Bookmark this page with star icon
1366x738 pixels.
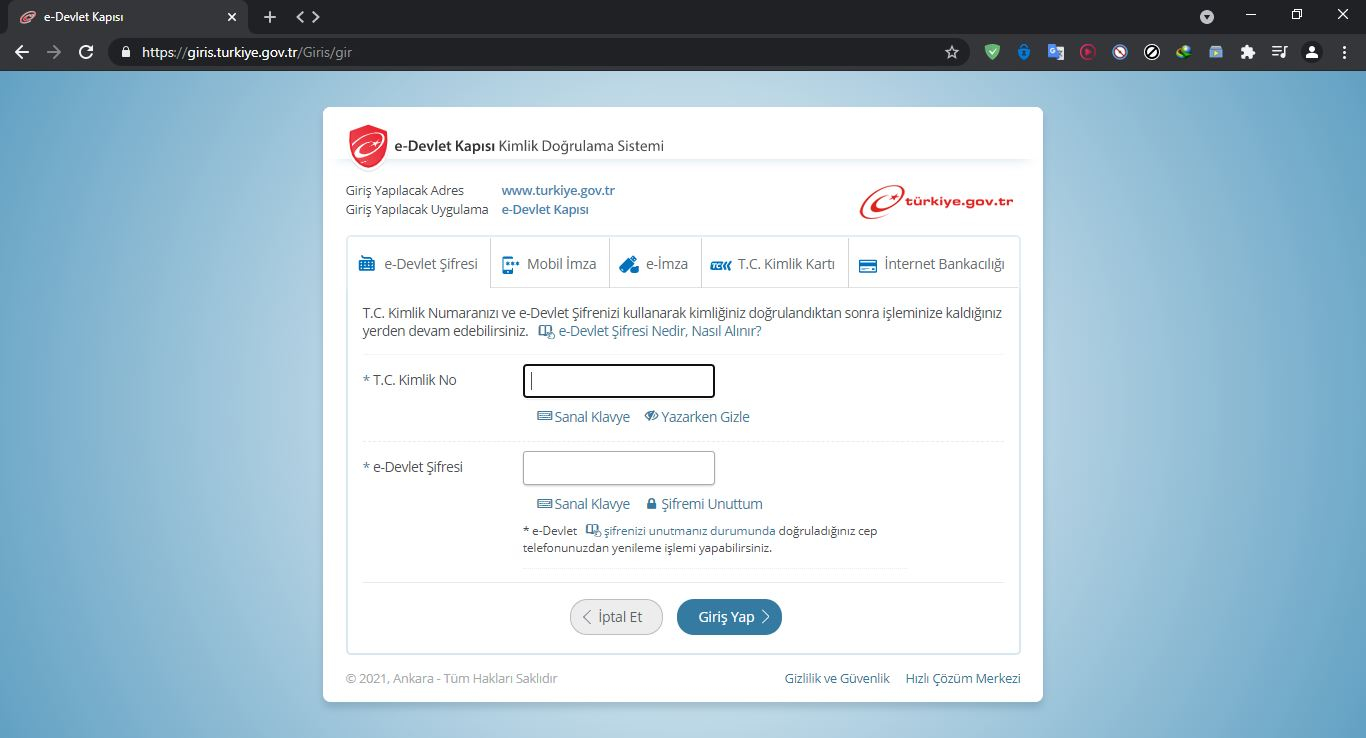point(951,52)
